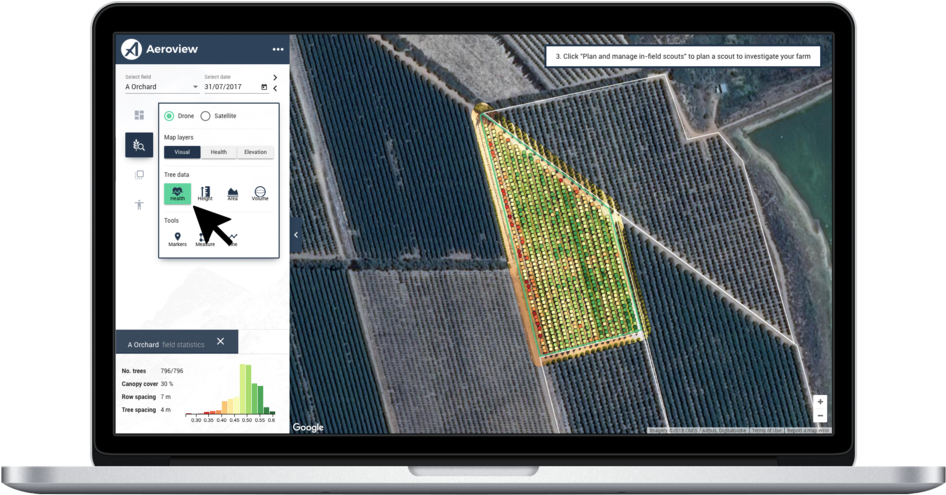Switch map layer to Visual
Image resolution: width=946 pixels, height=495 pixels.
pyautogui.click(x=182, y=152)
